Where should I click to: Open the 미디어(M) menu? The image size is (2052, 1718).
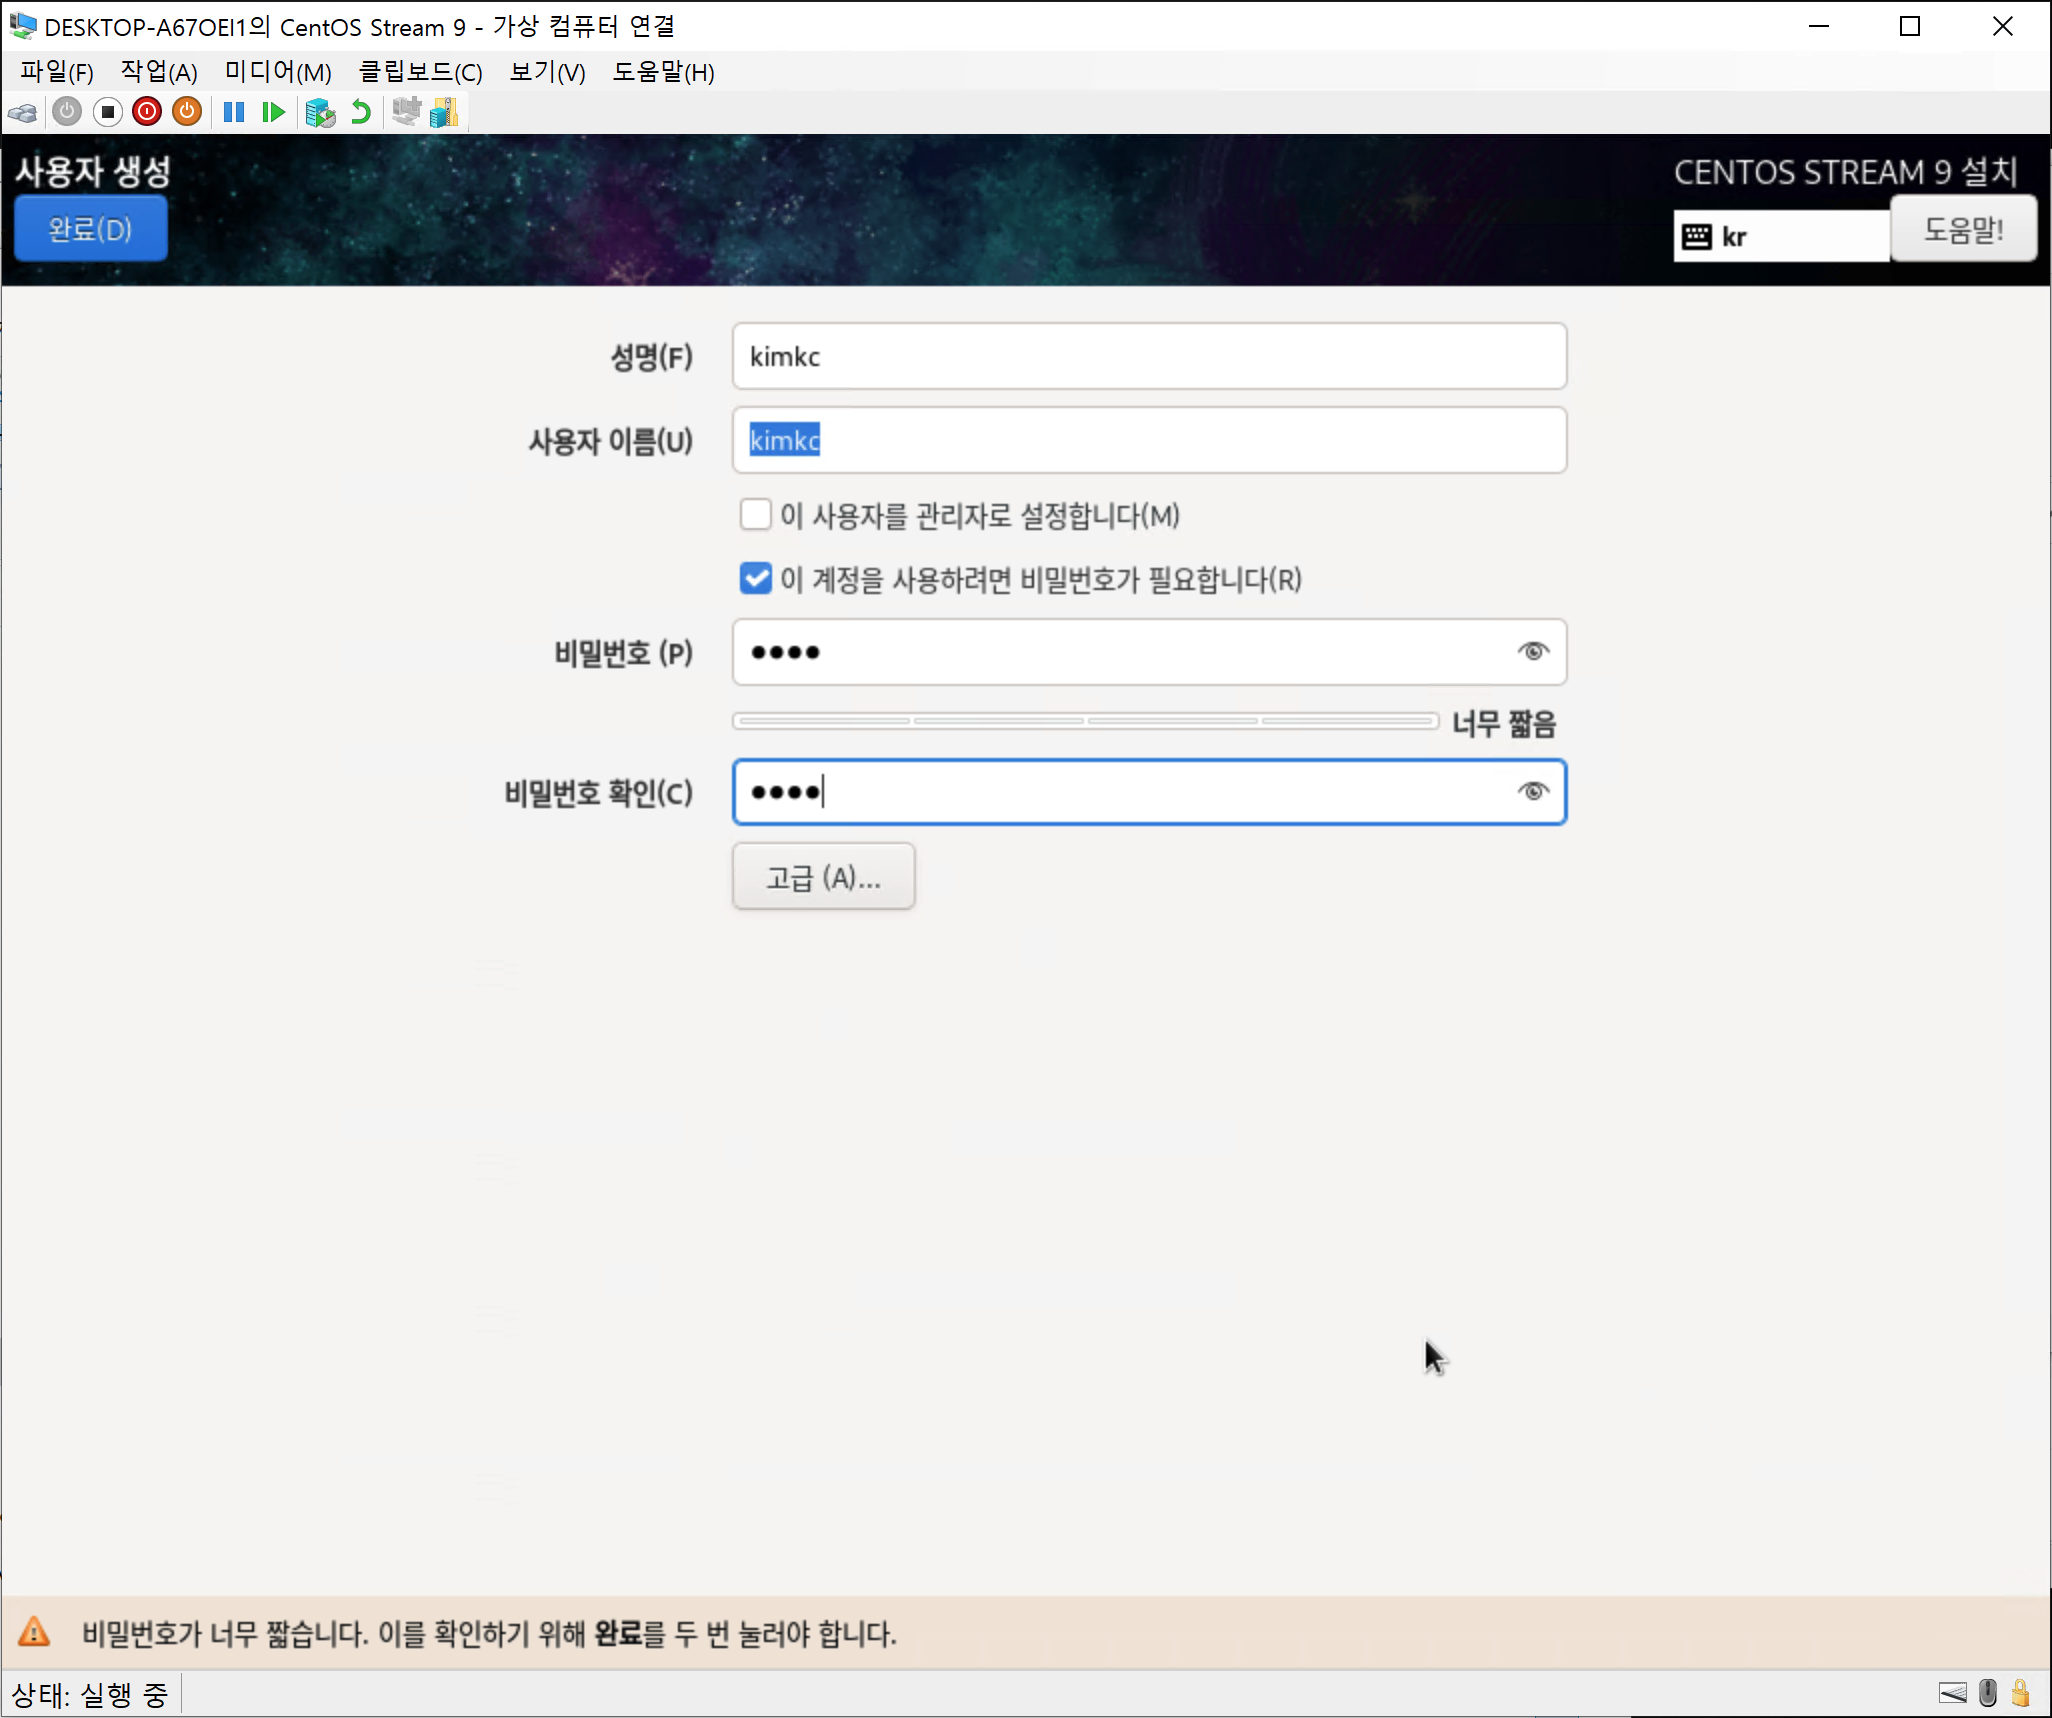tap(278, 72)
